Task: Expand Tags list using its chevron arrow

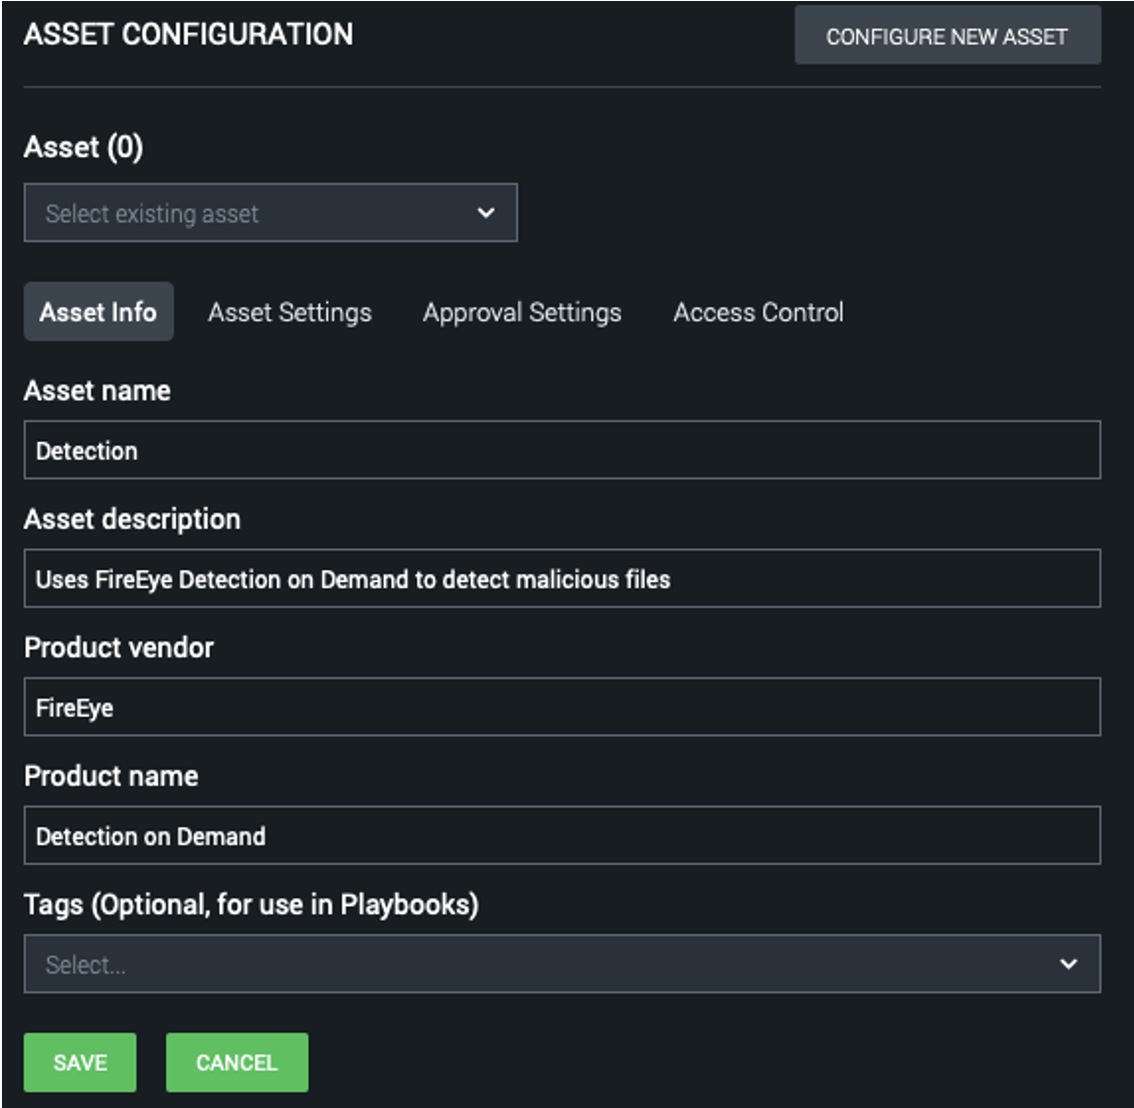Action: pos(1068,964)
